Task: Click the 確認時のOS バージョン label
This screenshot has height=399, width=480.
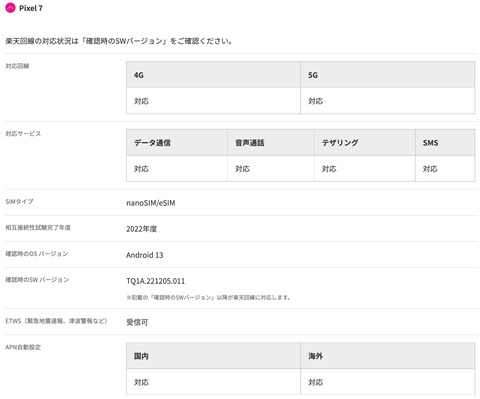Action: point(37,254)
